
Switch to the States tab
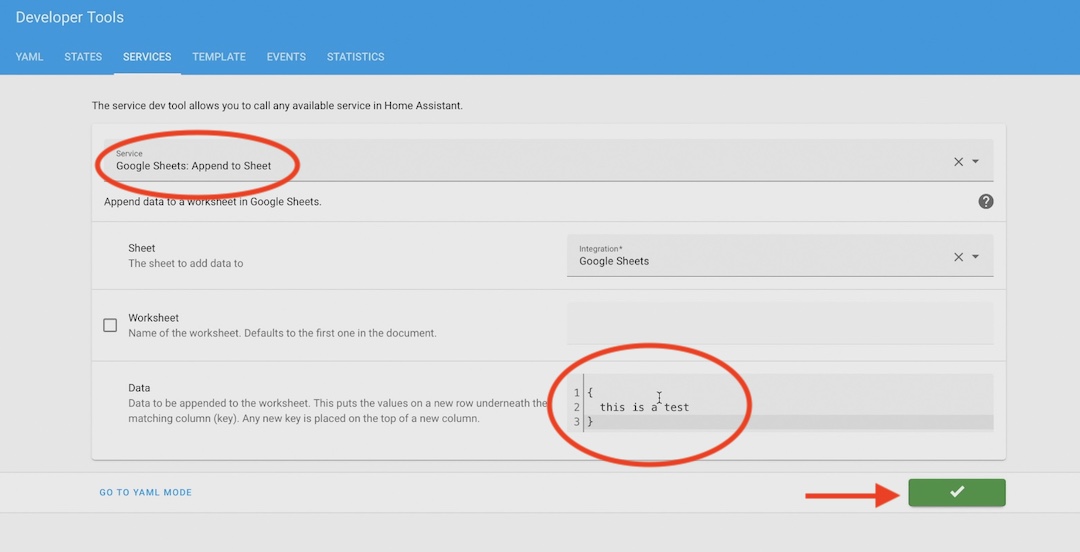tap(83, 57)
